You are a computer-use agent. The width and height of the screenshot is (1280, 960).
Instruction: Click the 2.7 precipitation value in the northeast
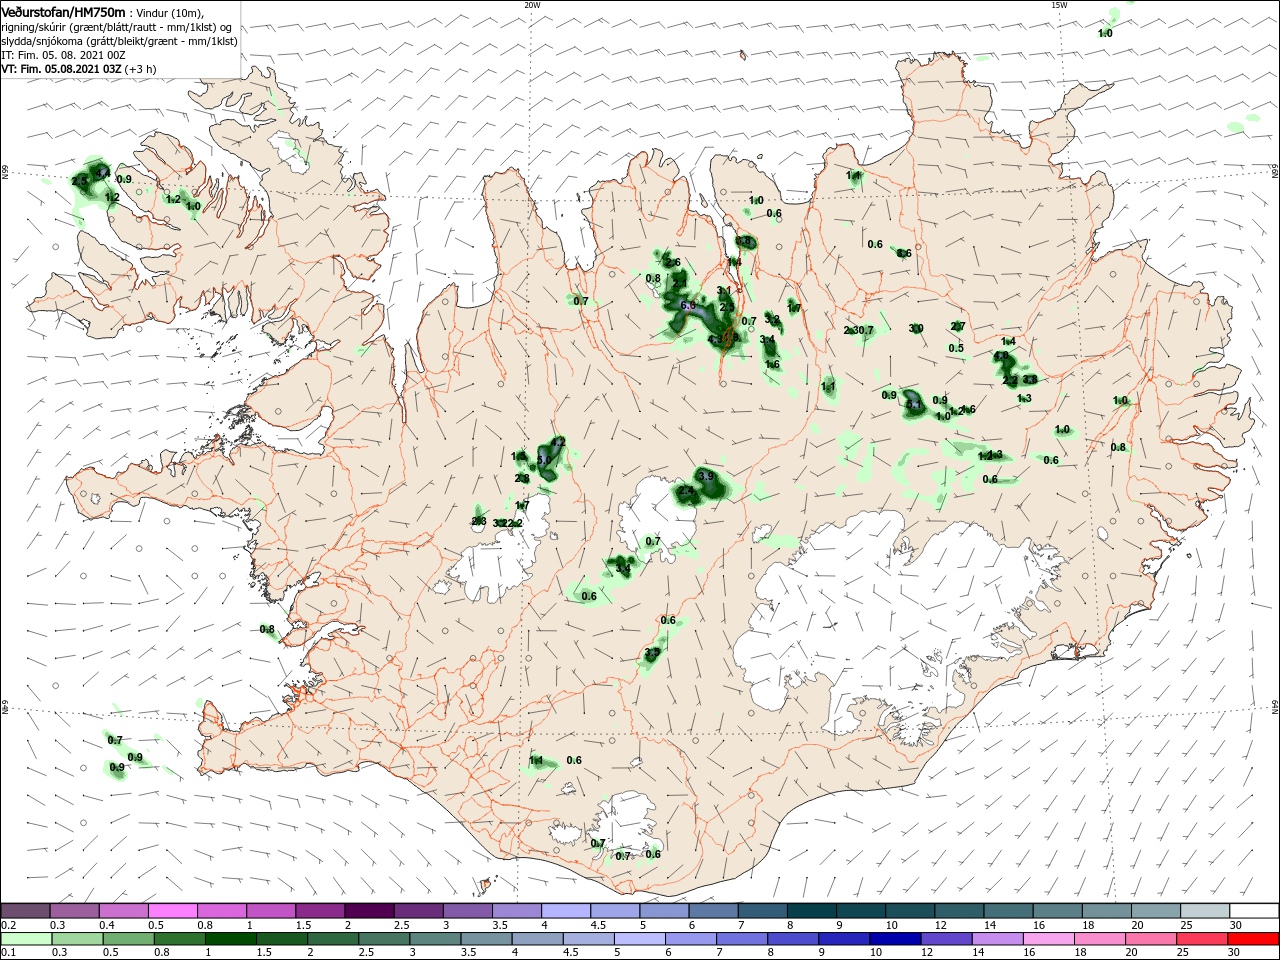(x=958, y=327)
